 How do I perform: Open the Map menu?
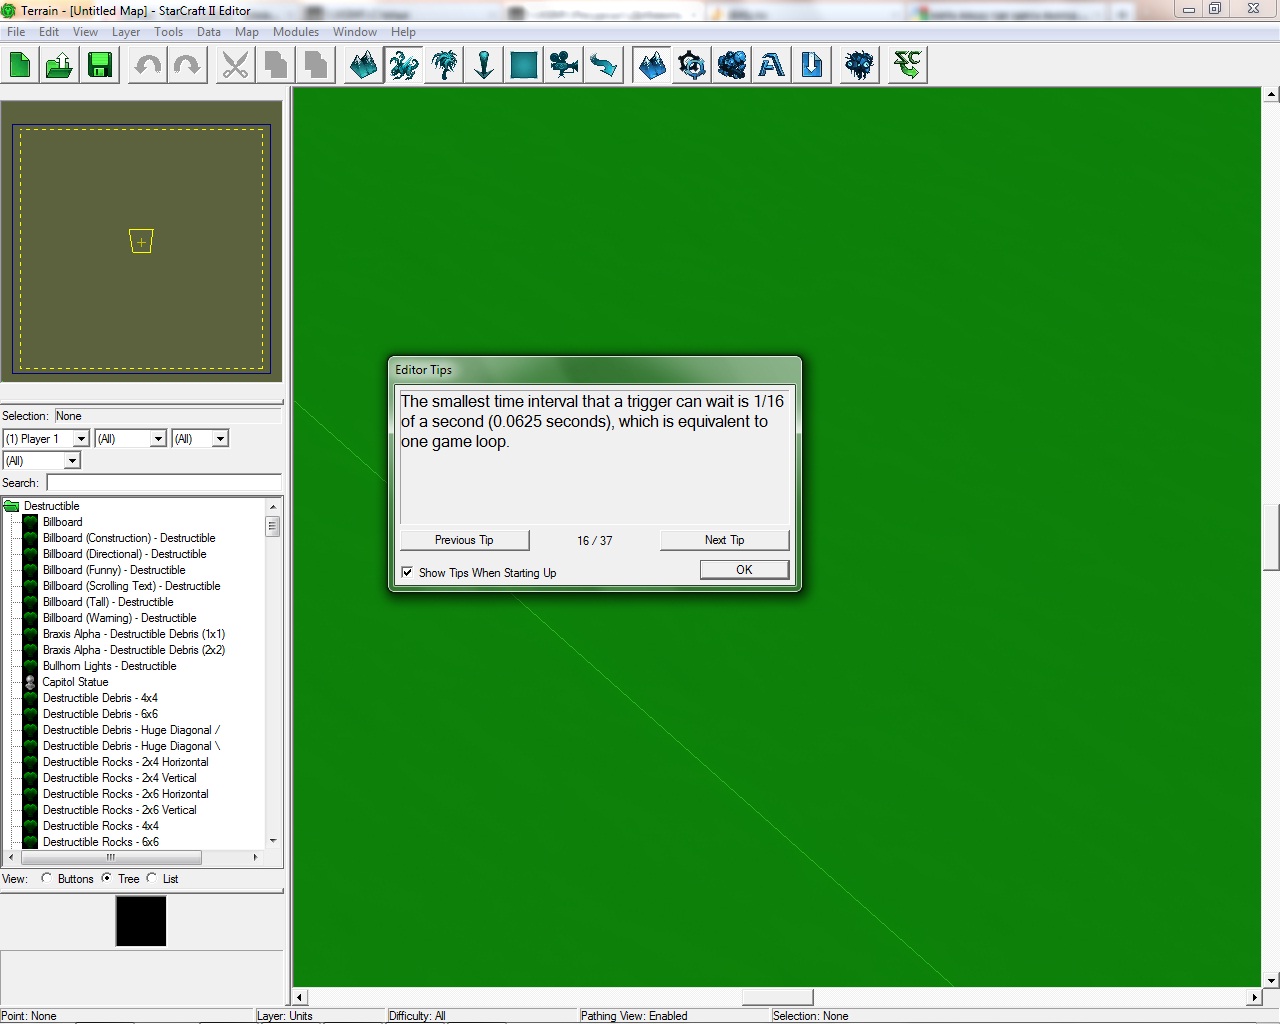pyautogui.click(x=246, y=32)
